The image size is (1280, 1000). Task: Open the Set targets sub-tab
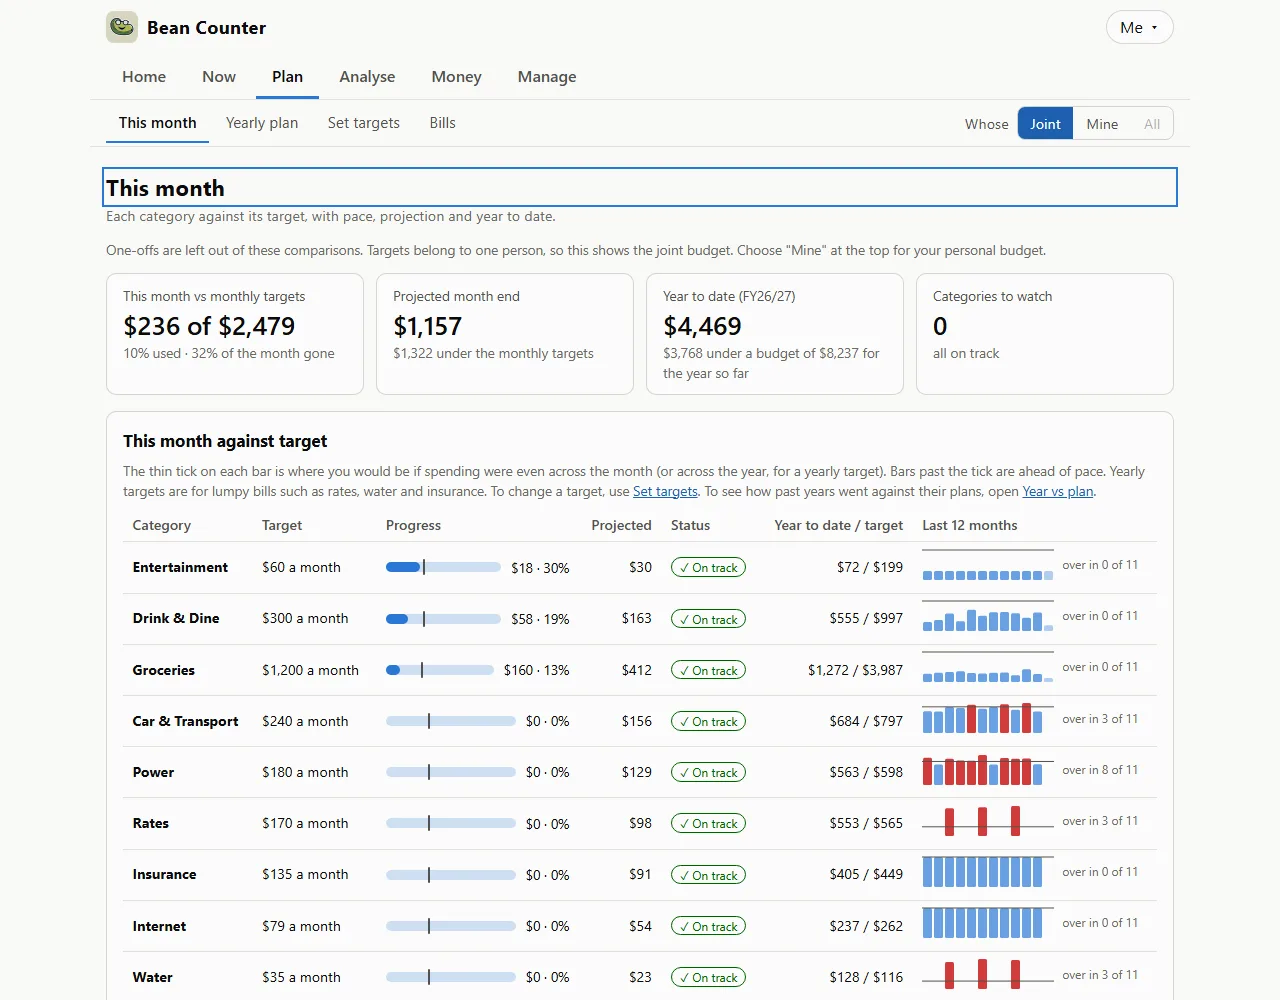364,123
